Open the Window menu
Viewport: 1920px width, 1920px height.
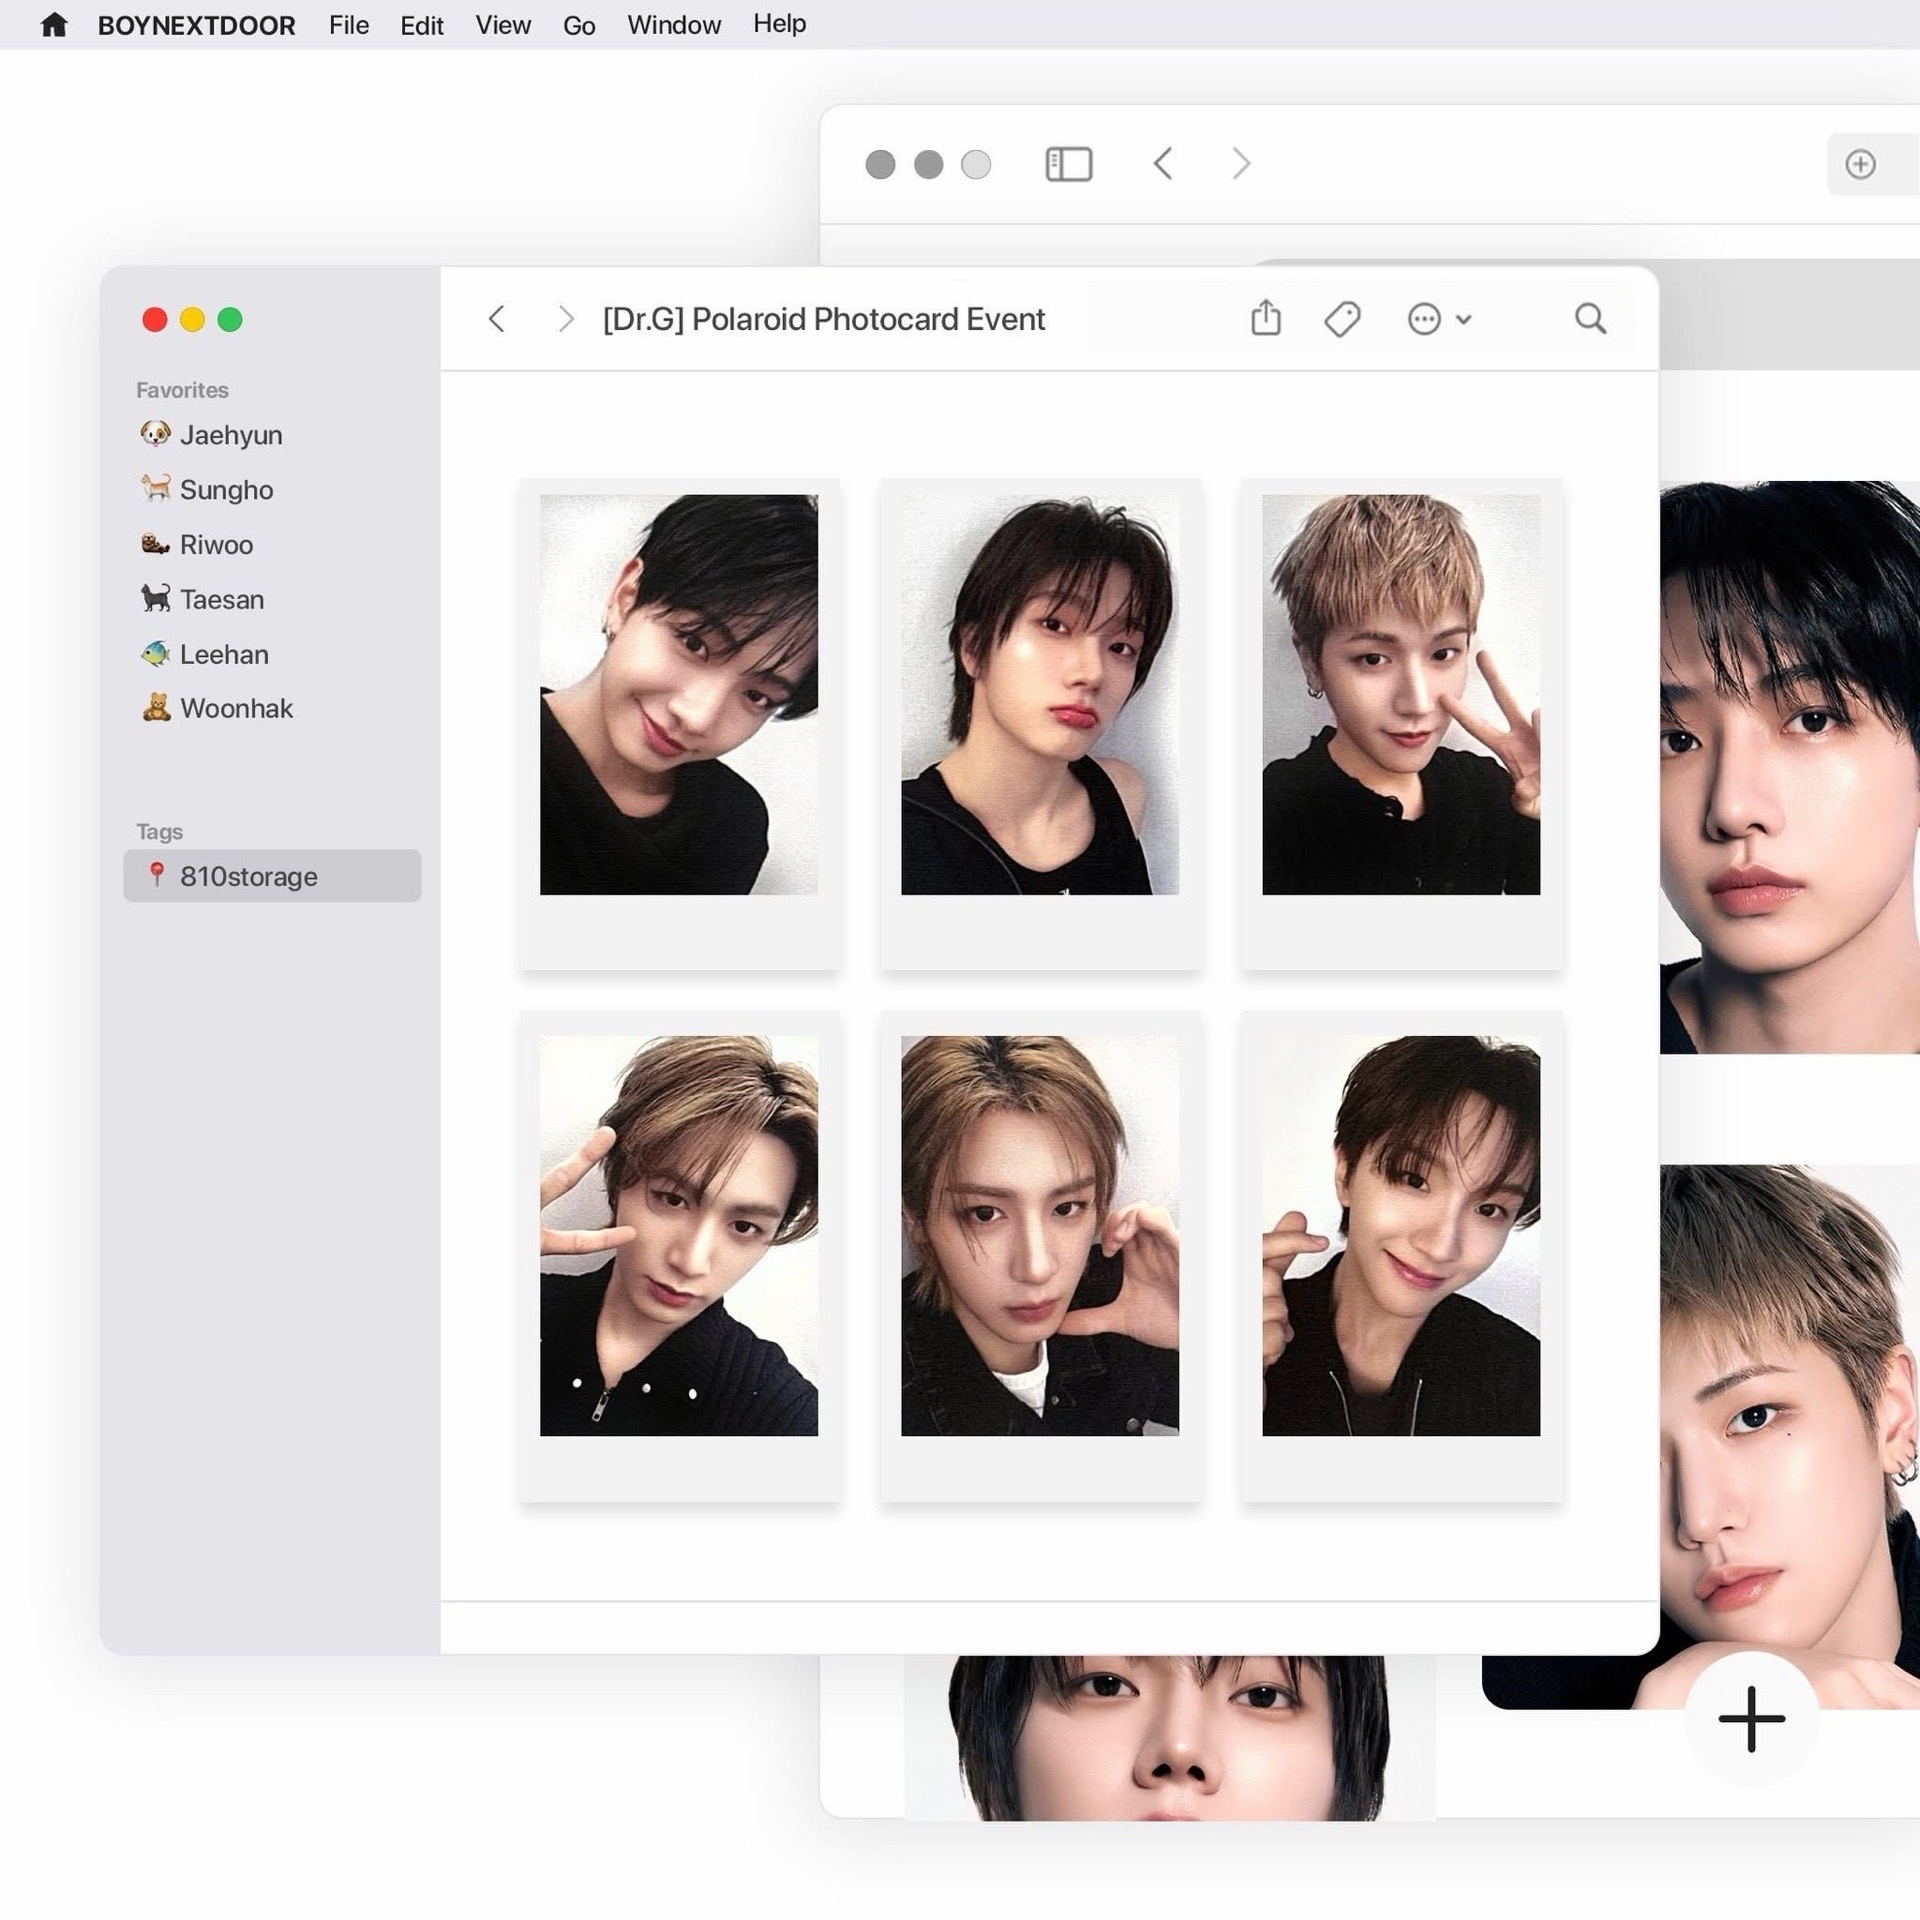(x=674, y=25)
